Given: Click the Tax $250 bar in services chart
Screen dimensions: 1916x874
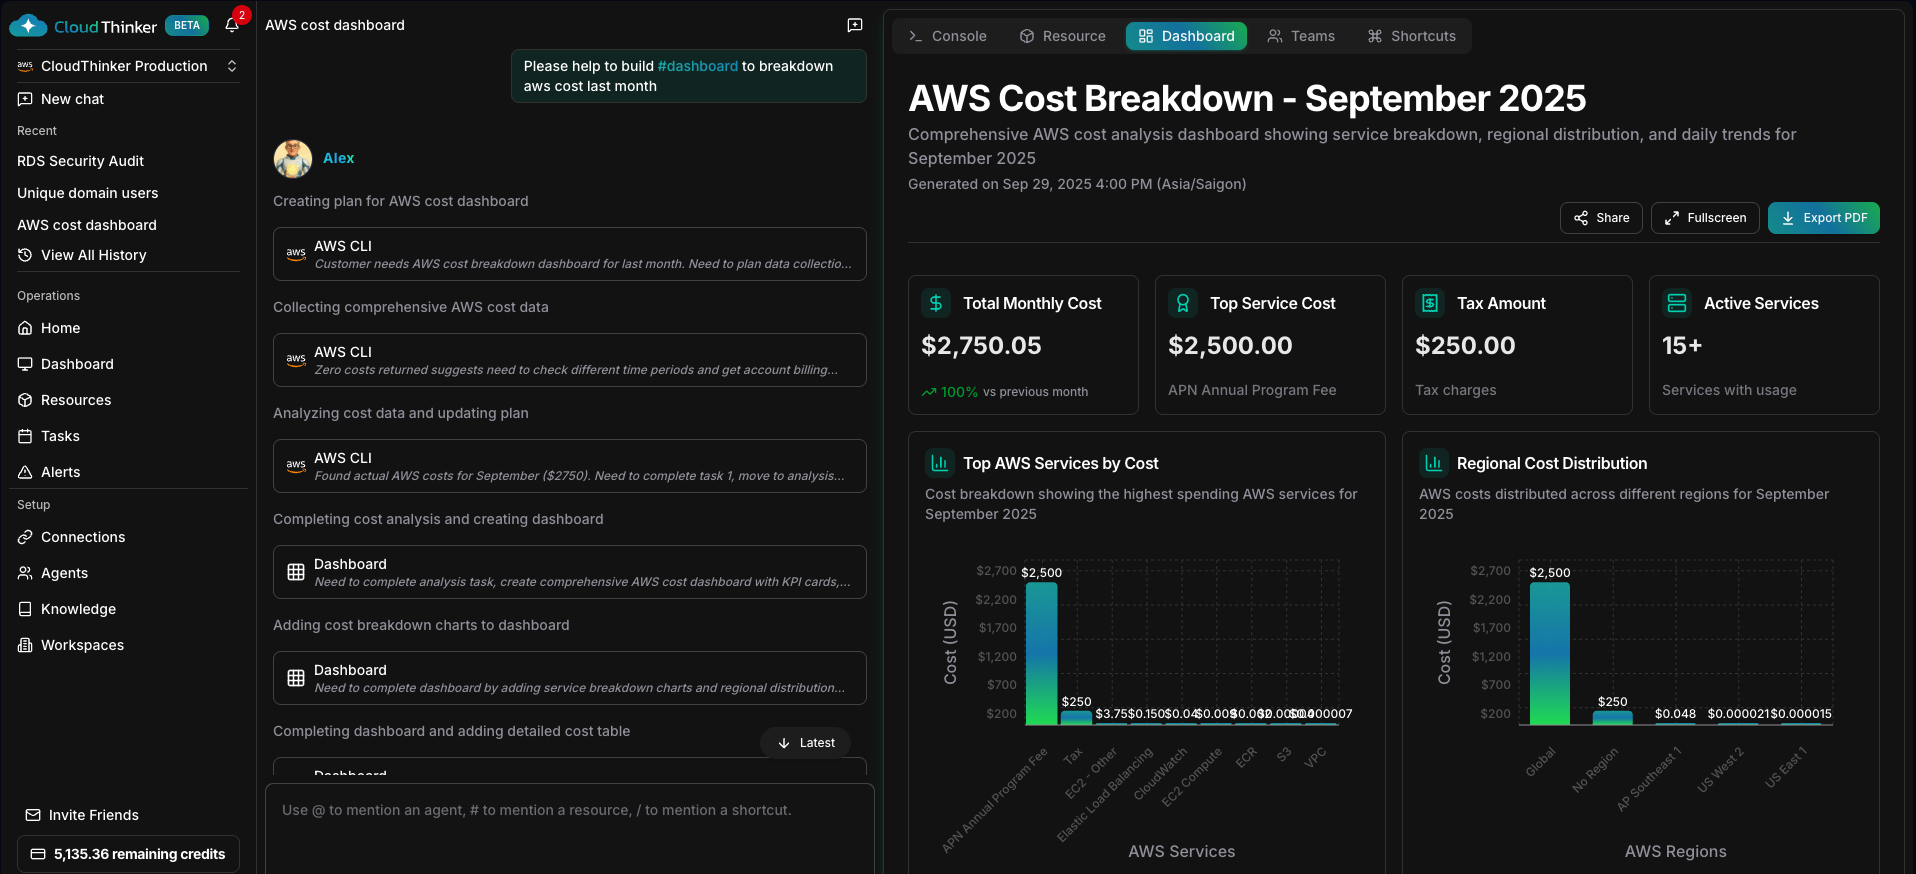Looking at the screenshot, I should tap(1076, 718).
